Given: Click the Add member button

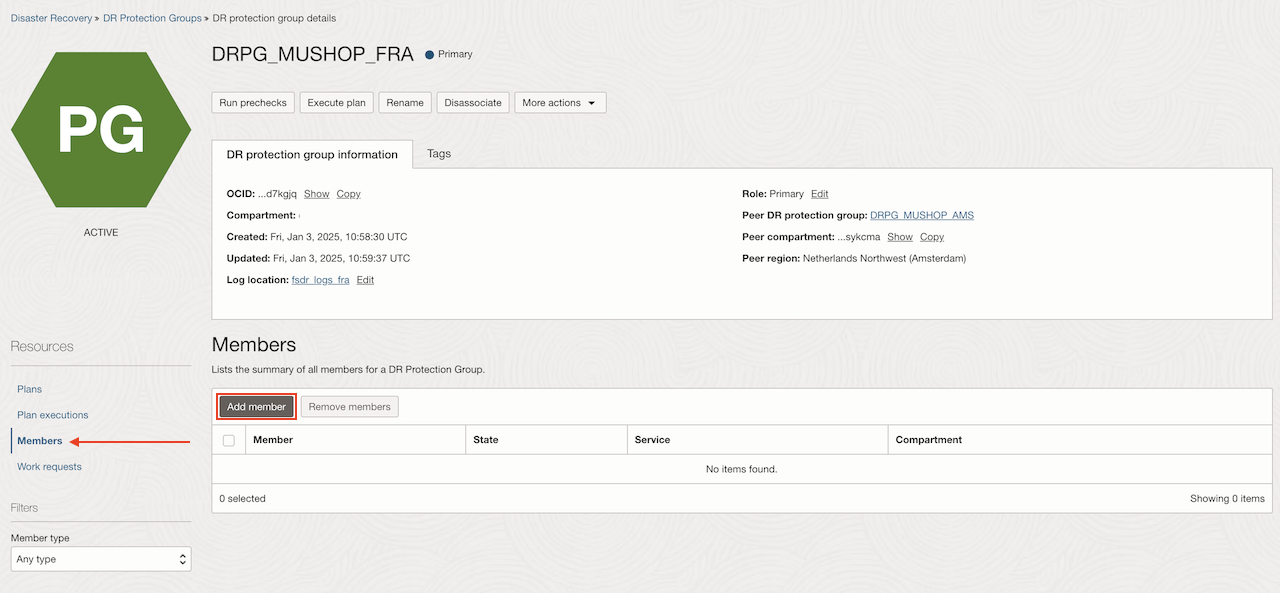Looking at the screenshot, I should tap(256, 407).
